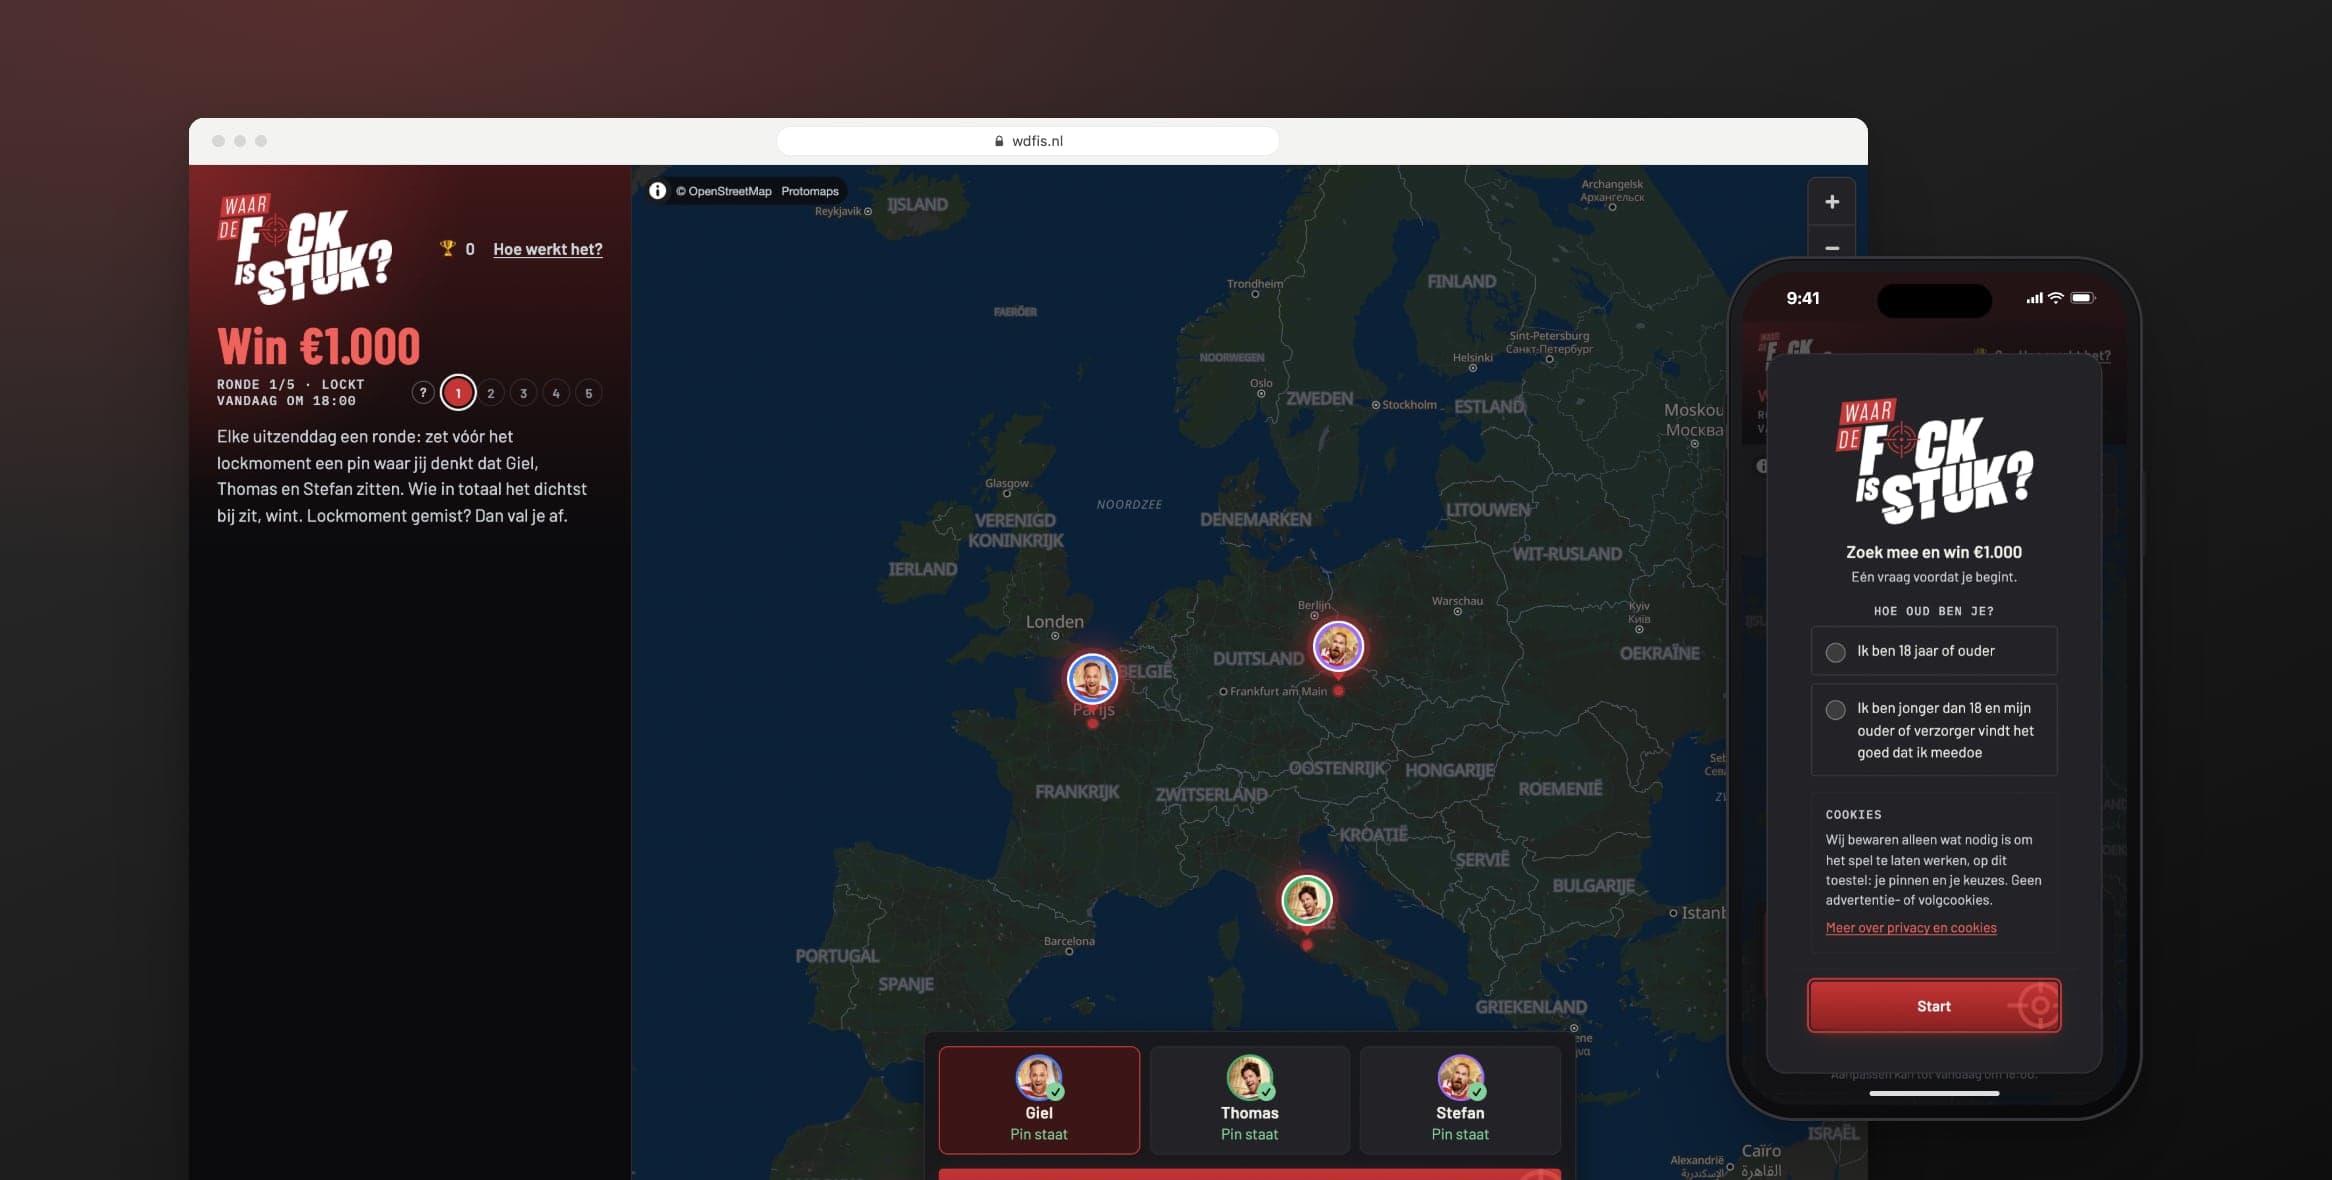
Task: Click the Stockholm label on the map
Action: point(1409,405)
